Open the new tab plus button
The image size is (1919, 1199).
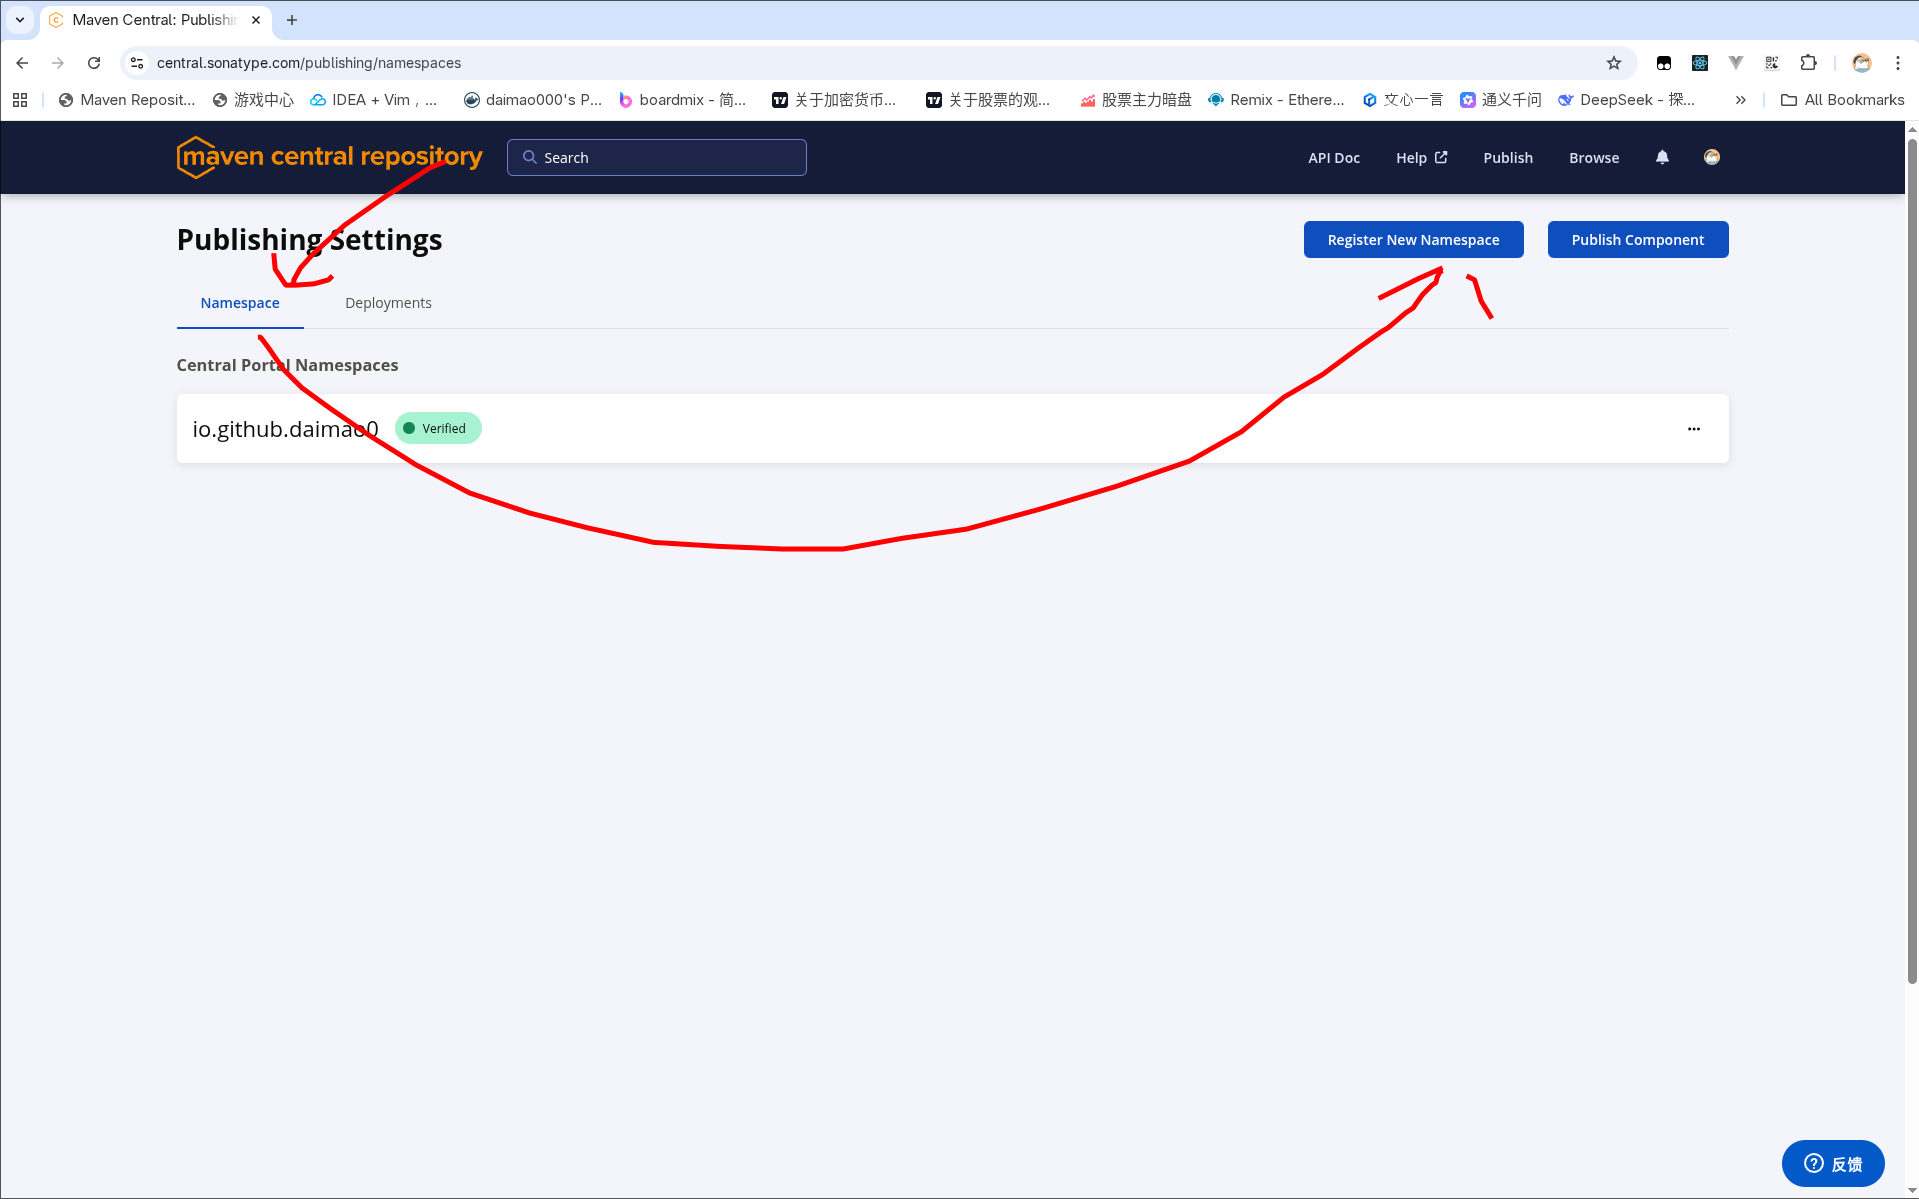[292, 20]
